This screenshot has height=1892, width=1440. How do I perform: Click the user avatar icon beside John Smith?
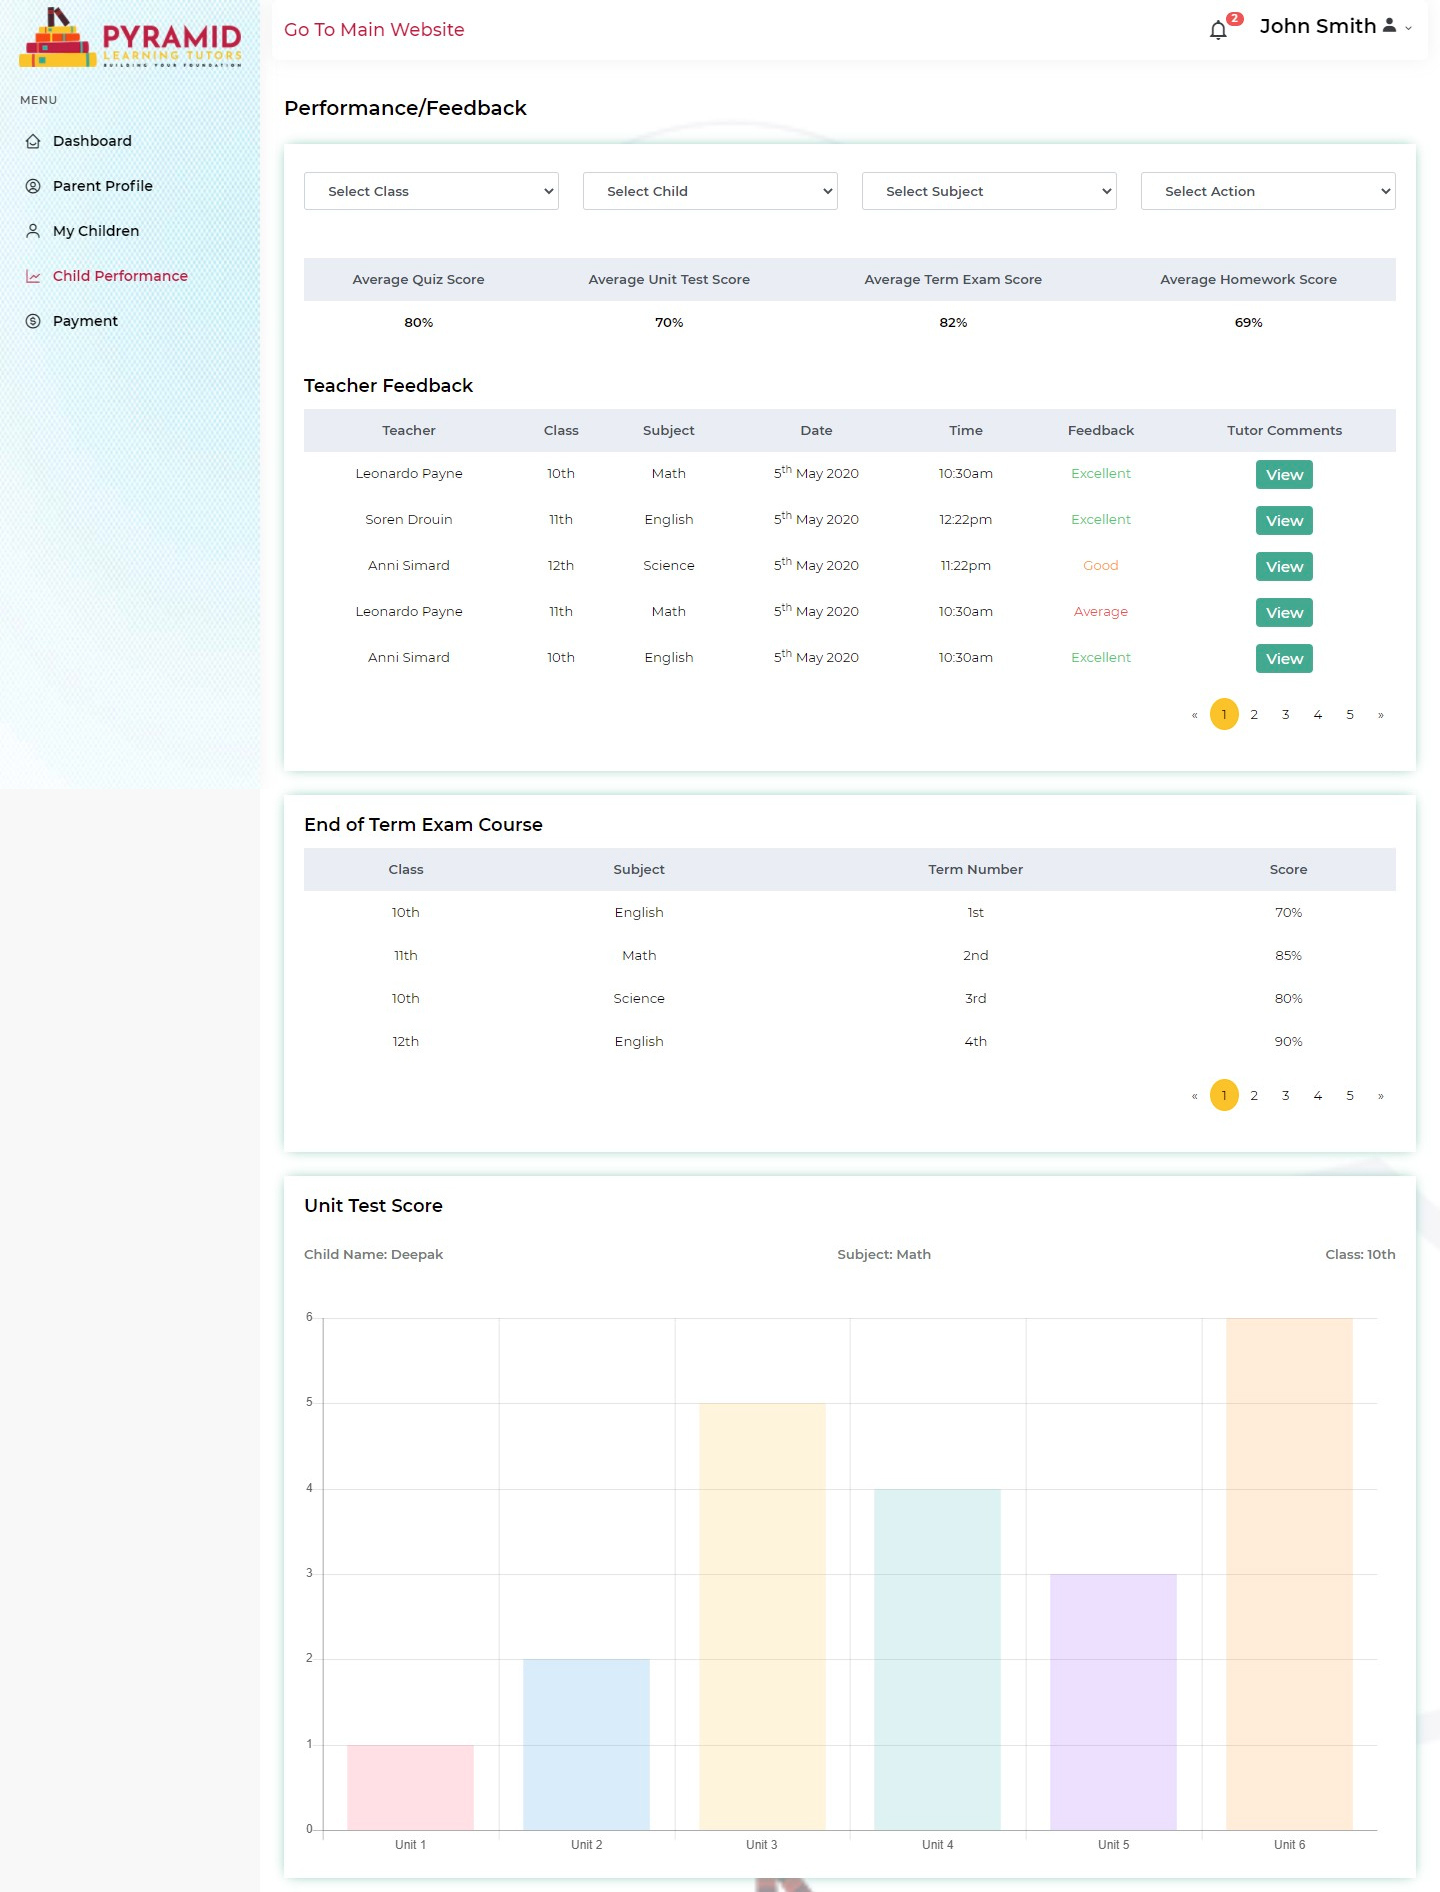(x=1389, y=26)
